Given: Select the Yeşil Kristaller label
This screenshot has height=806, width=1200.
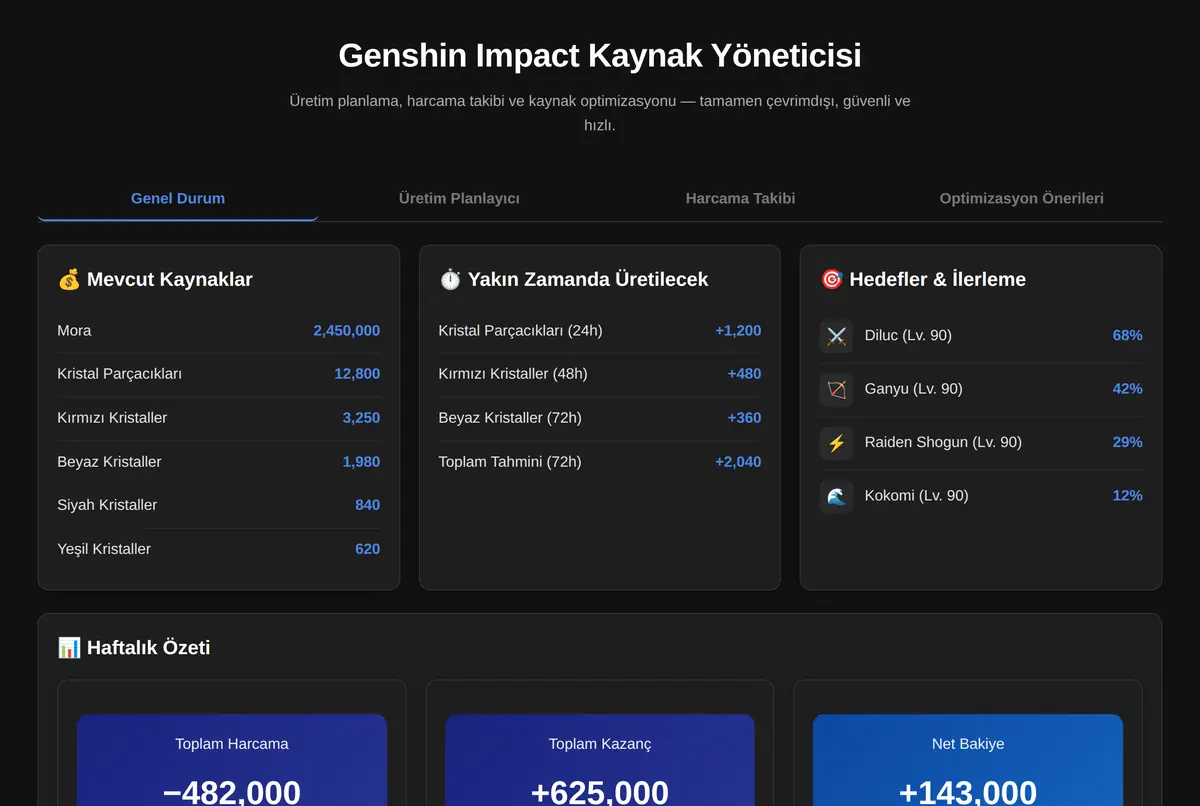Looking at the screenshot, I should [104, 549].
